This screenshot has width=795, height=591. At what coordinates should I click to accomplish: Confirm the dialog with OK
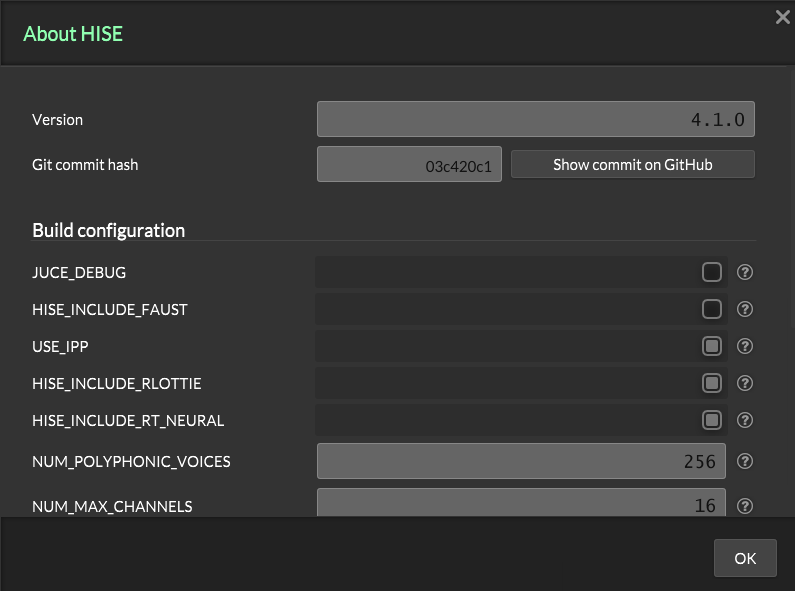[745, 558]
